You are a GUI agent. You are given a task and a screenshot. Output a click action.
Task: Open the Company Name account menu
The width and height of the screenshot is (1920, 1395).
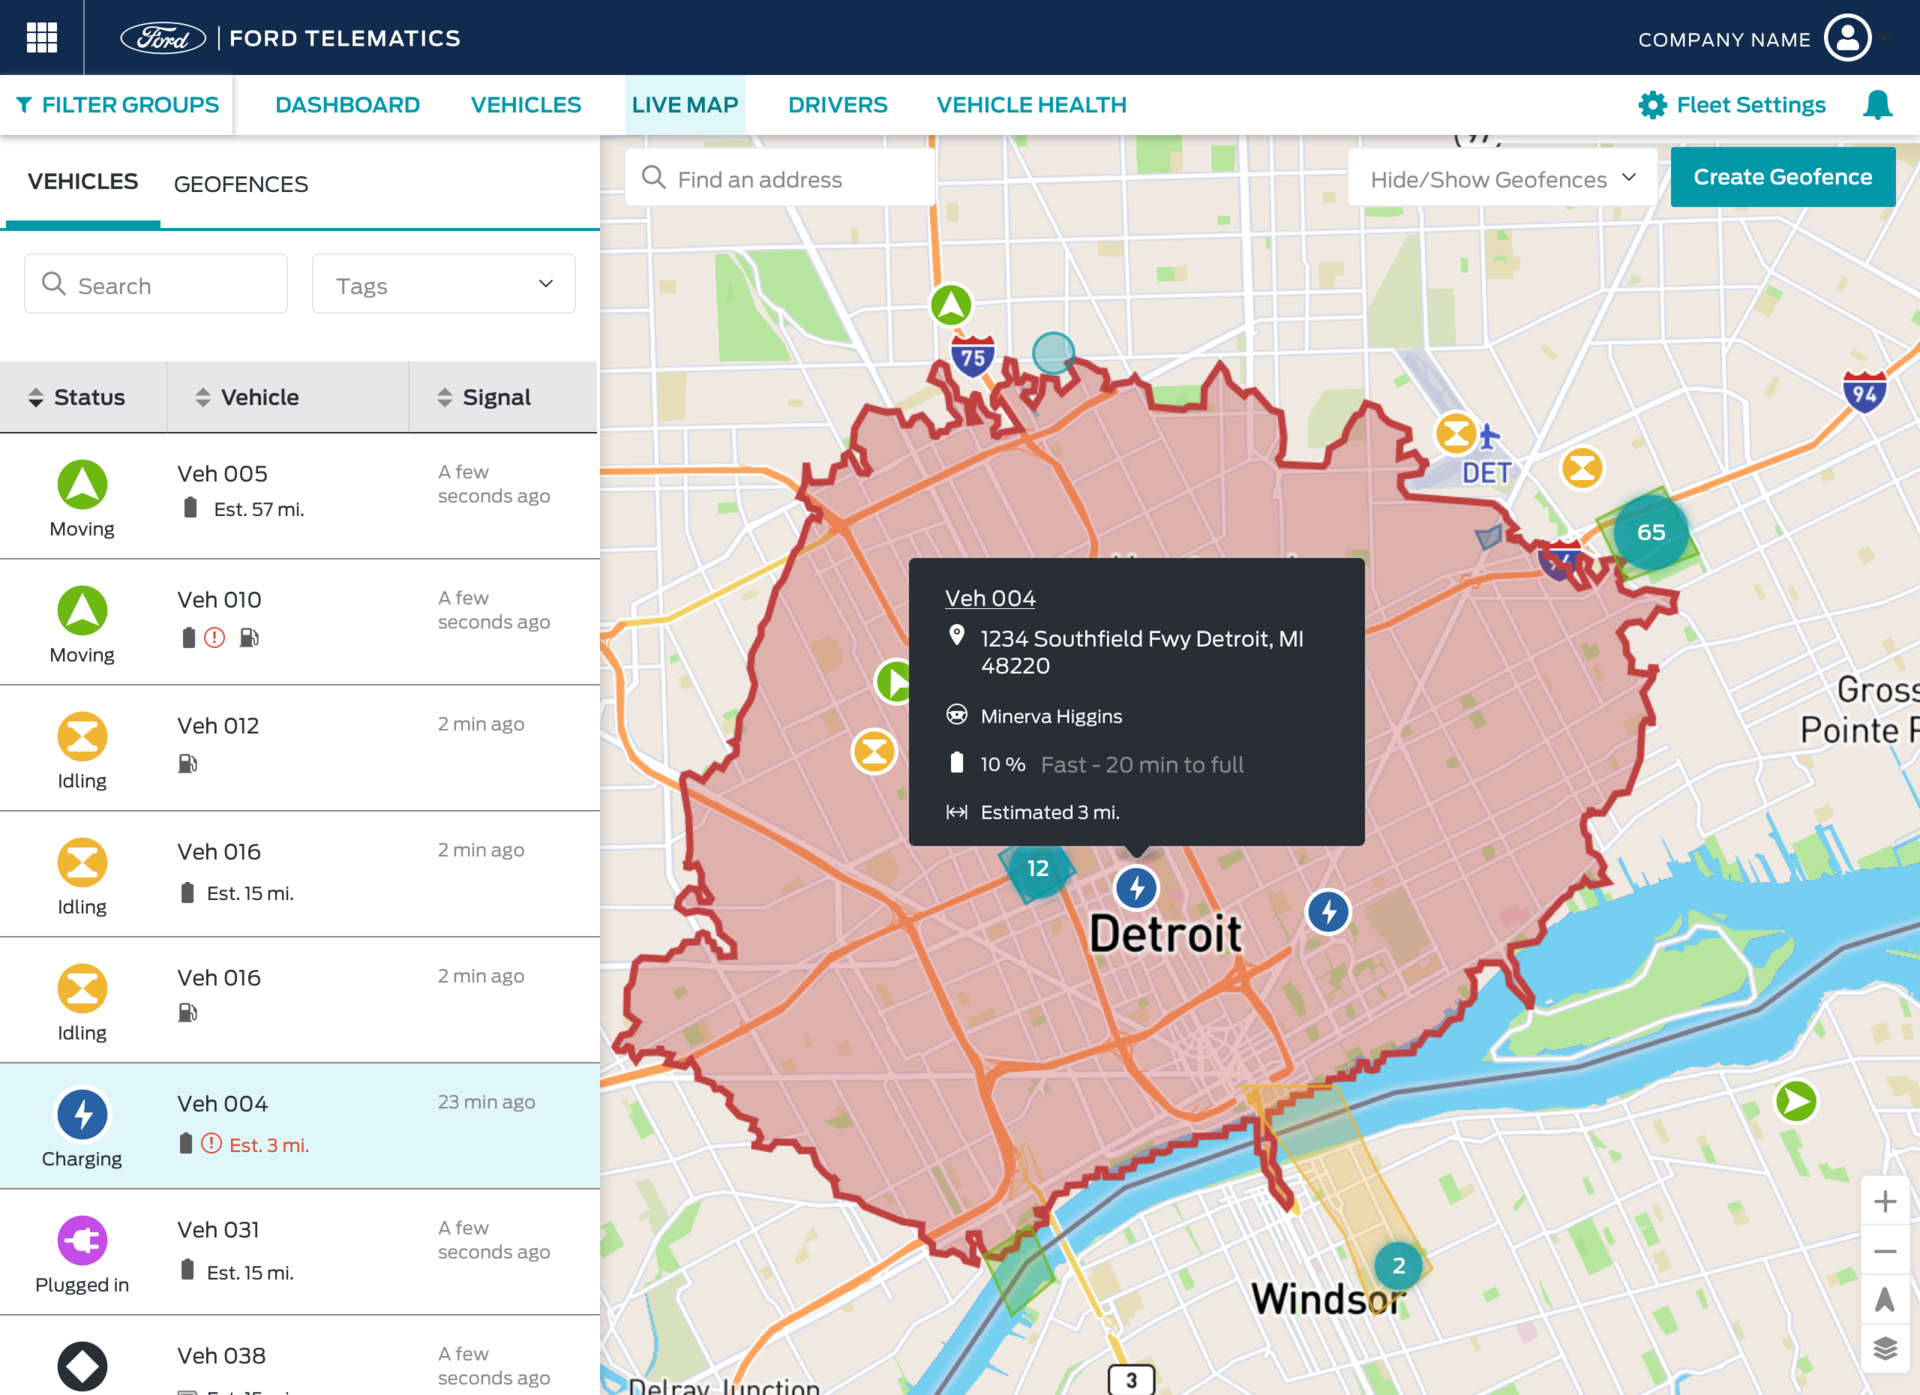pyautogui.click(x=1848, y=37)
